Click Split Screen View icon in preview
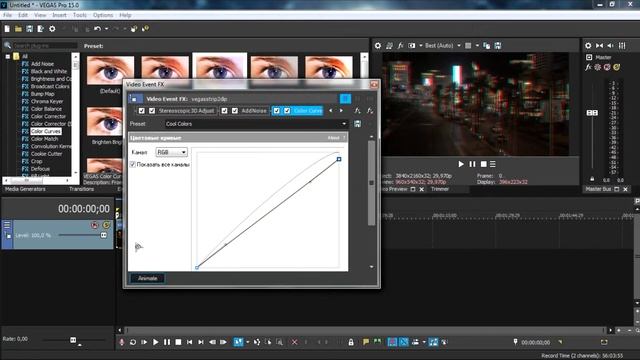This screenshot has width=640, height=360. pos(411,46)
